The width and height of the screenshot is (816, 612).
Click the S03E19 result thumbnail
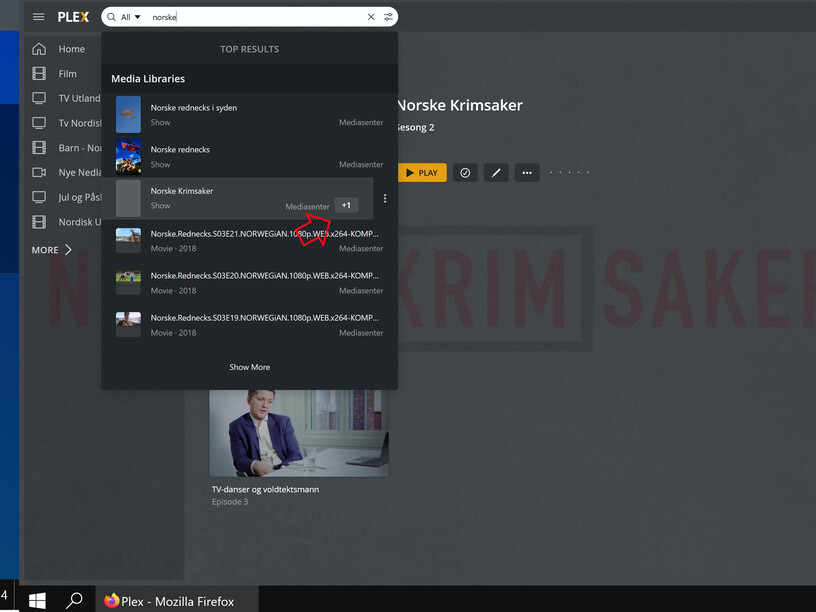tap(128, 325)
